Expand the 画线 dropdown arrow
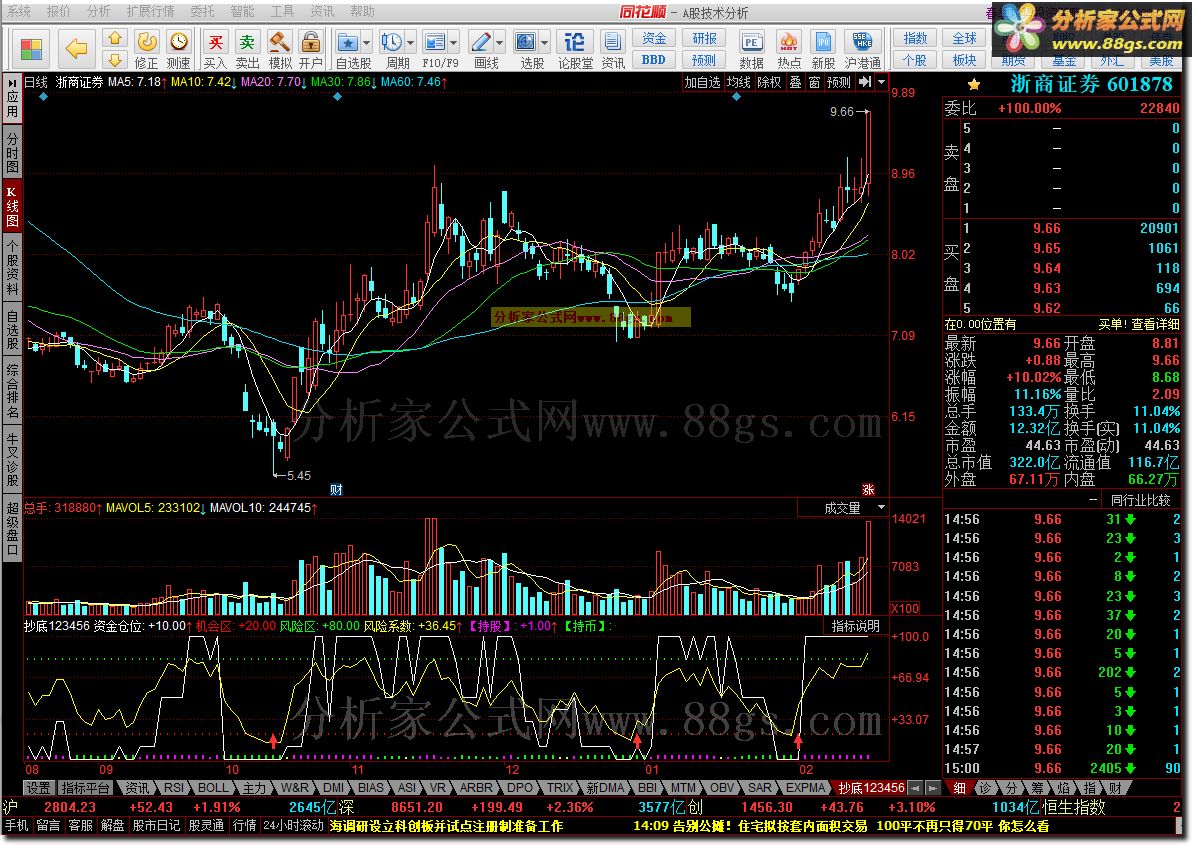Viewport: 1194px width, 846px height. click(500, 43)
